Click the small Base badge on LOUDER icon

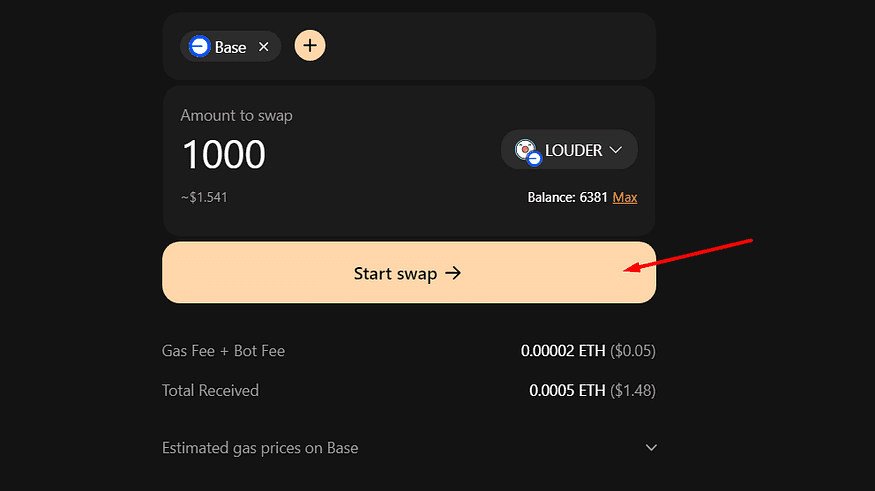coord(534,158)
